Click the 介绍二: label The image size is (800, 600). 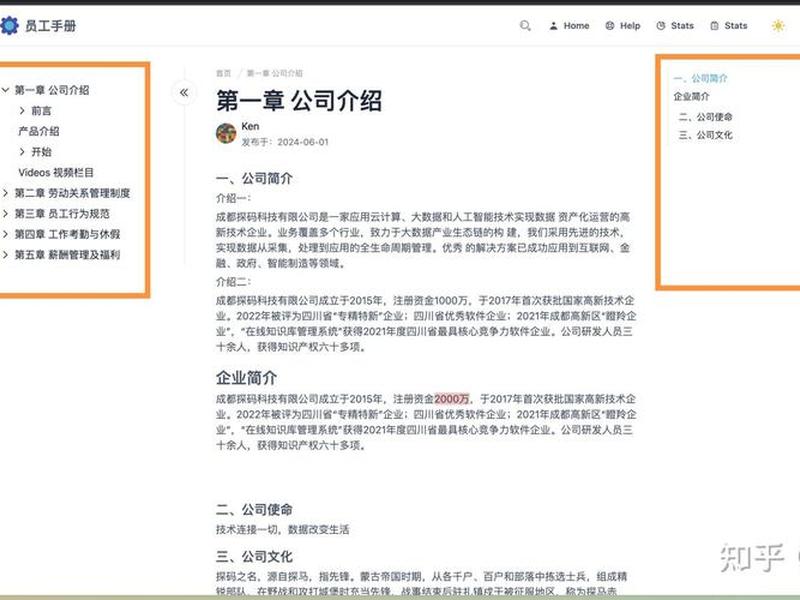(233, 282)
